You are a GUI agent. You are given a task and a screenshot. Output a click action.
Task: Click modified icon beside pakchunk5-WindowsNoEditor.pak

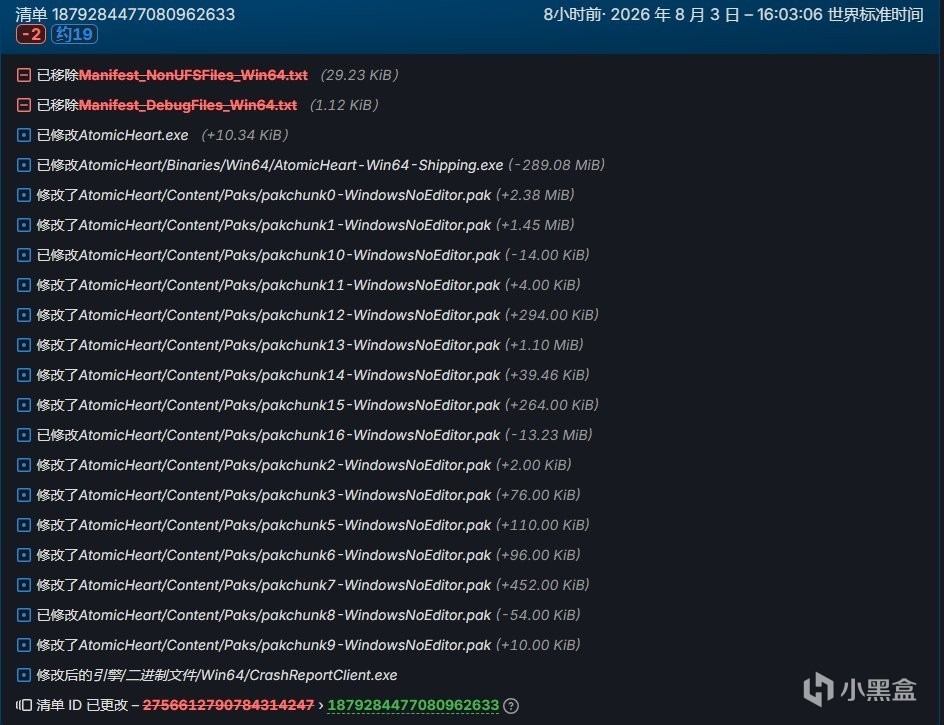click(24, 525)
